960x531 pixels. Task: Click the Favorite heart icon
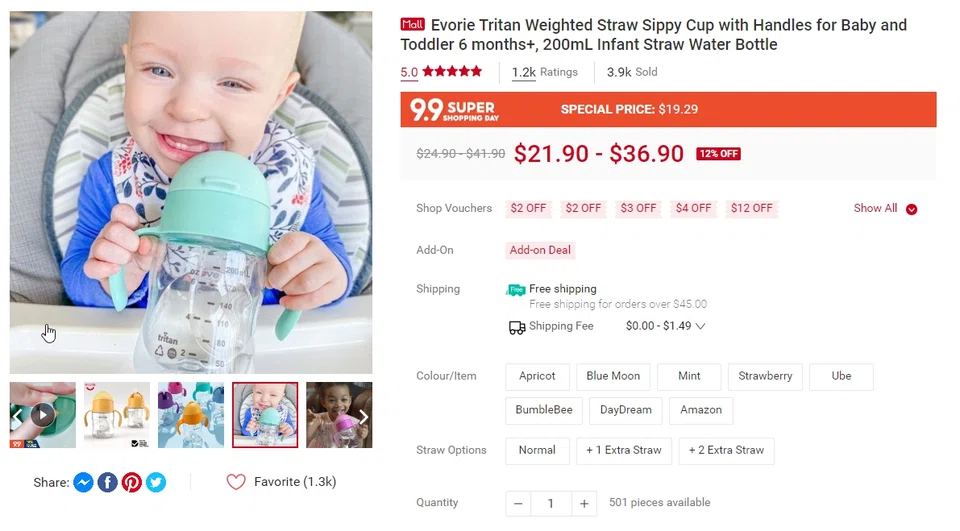coord(236,482)
